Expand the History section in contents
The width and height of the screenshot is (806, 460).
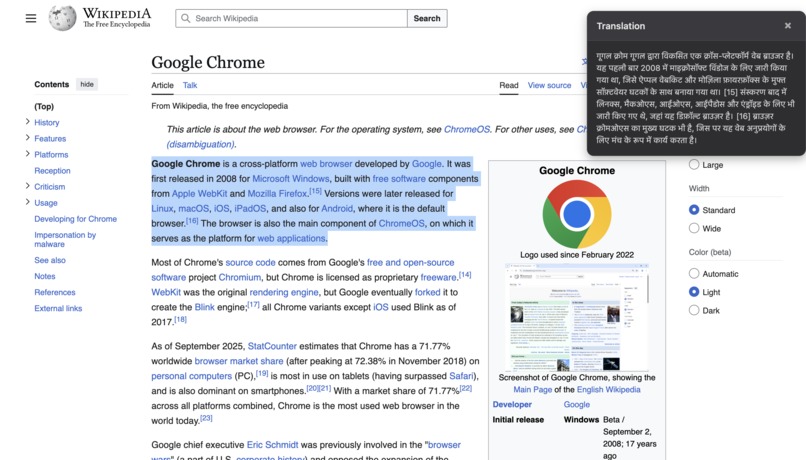pyautogui.click(x=27, y=122)
